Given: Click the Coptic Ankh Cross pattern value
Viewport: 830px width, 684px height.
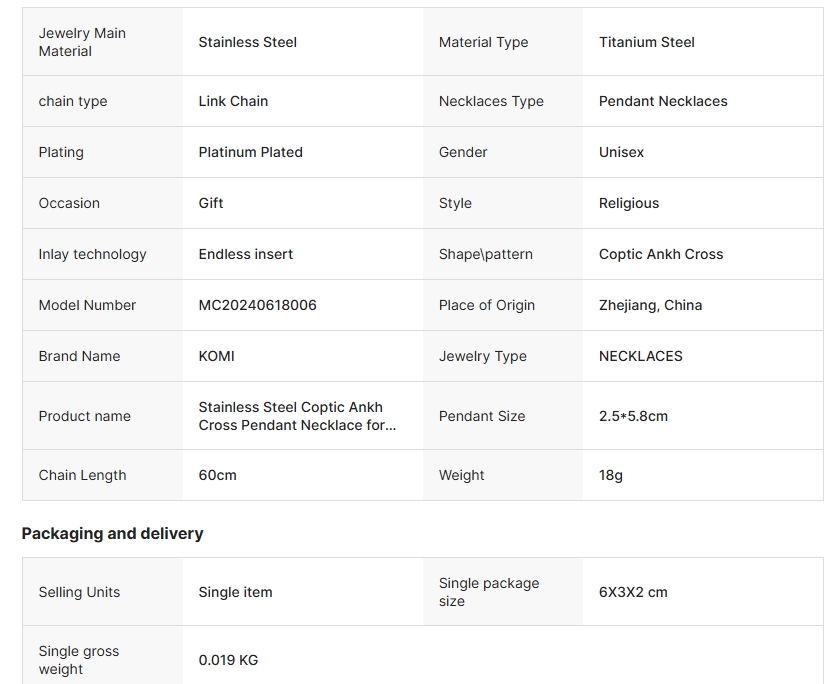Looking at the screenshot, I should point(661,254).
